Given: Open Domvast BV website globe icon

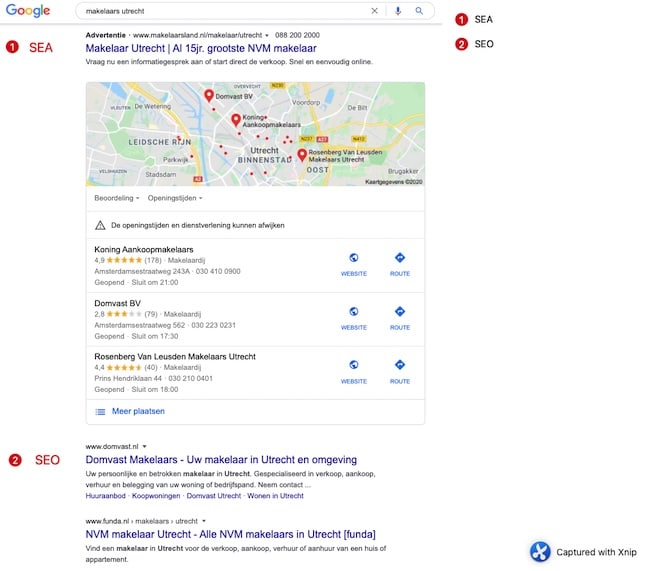Looking at the screenshot, I should [354, 311].
